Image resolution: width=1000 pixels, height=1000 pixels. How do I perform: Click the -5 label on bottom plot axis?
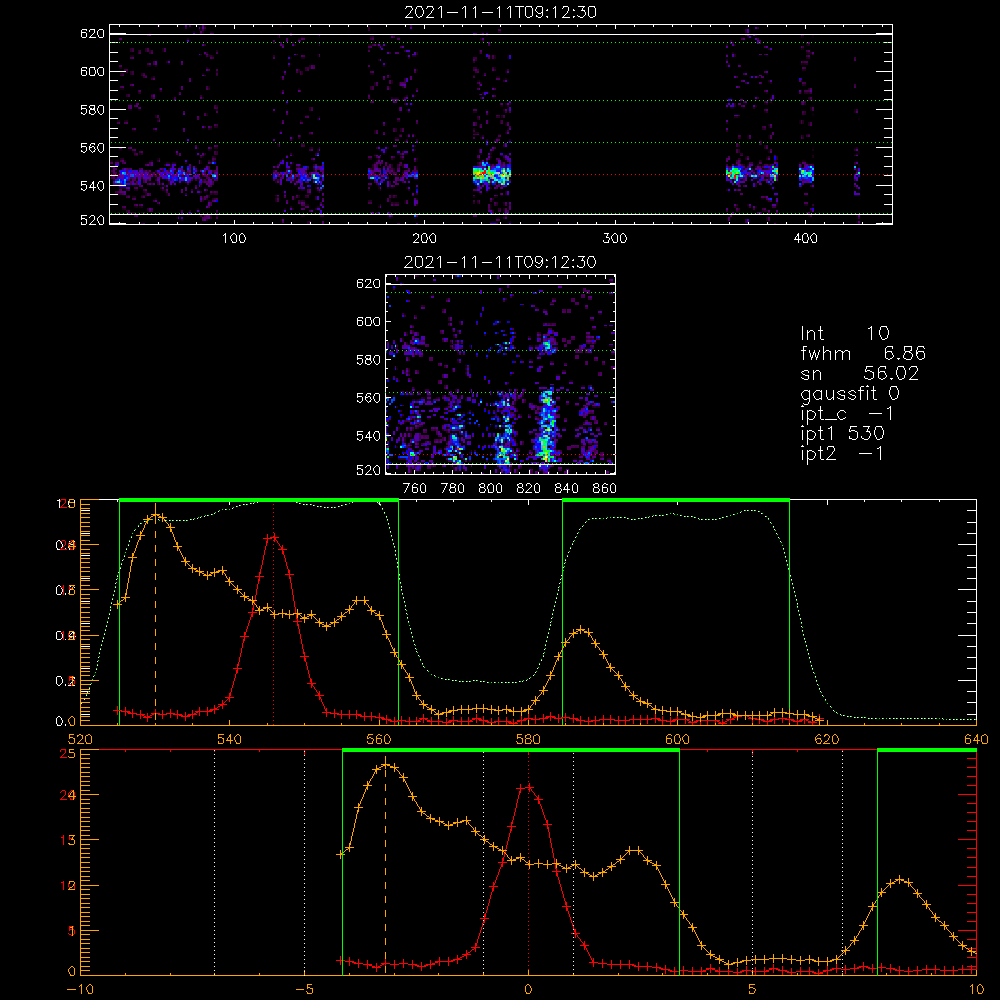point(304,990)
